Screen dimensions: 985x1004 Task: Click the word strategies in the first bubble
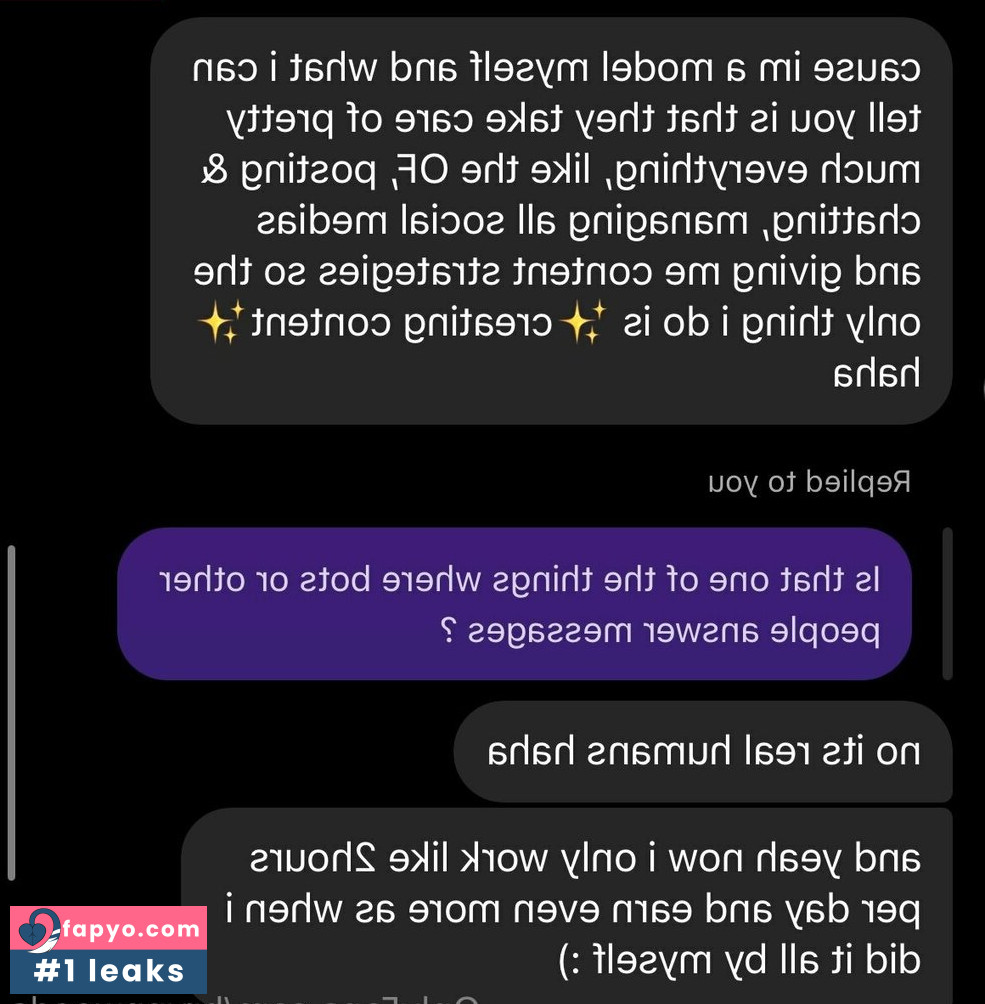pos(411,273)
